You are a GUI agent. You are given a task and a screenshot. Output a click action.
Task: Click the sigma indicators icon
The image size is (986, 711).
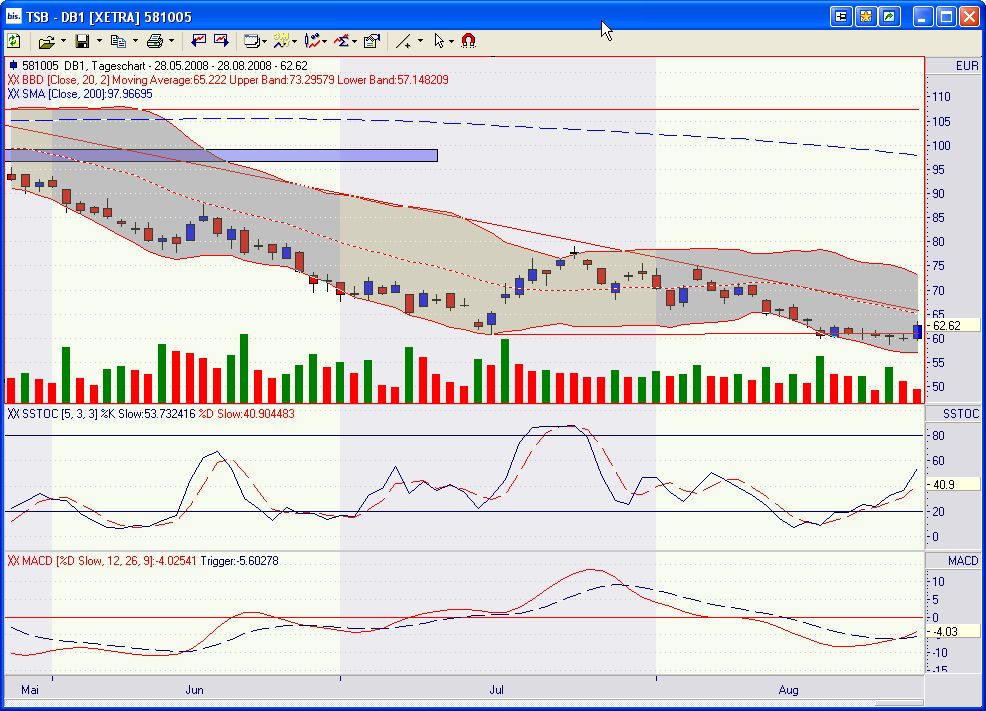point(341,41)
